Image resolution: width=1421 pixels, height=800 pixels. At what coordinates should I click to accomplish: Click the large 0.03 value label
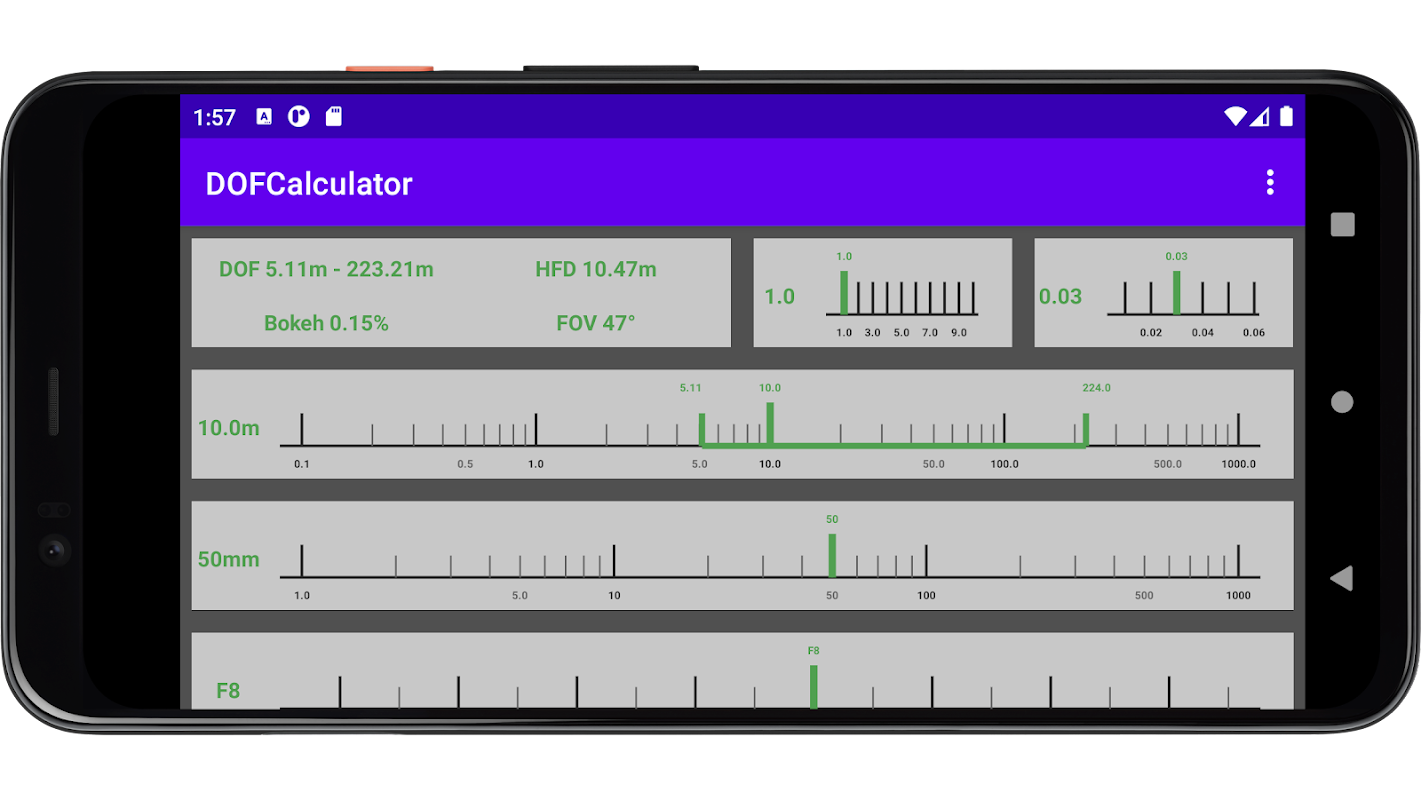[1060, 296]
